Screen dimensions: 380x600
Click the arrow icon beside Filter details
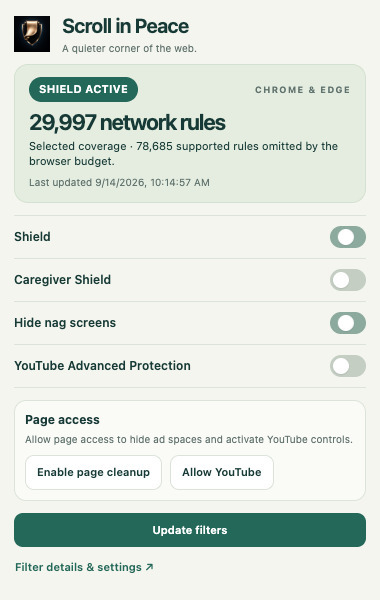click(x=150, y=567)
